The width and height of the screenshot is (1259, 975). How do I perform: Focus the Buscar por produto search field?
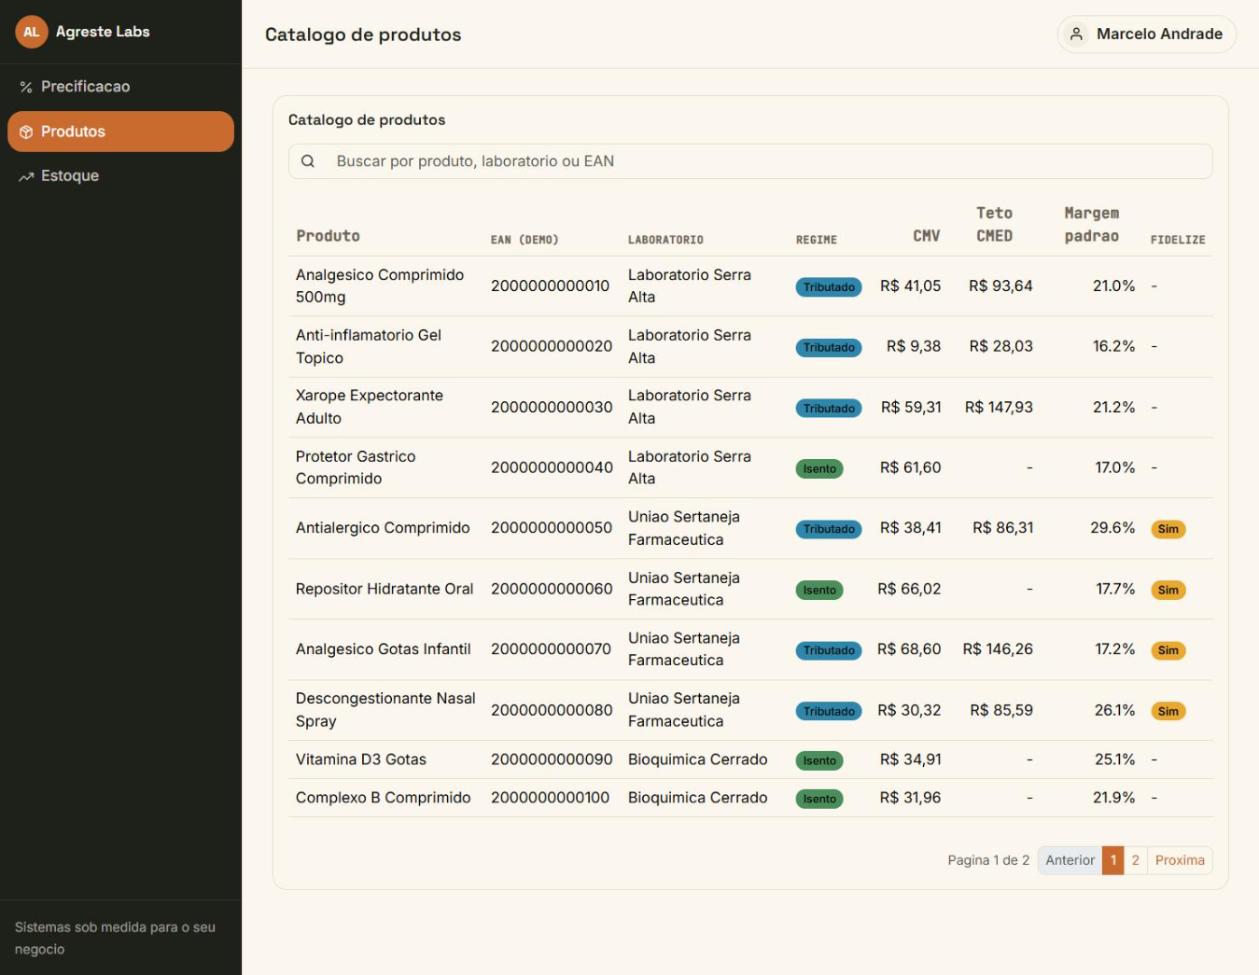750,161
